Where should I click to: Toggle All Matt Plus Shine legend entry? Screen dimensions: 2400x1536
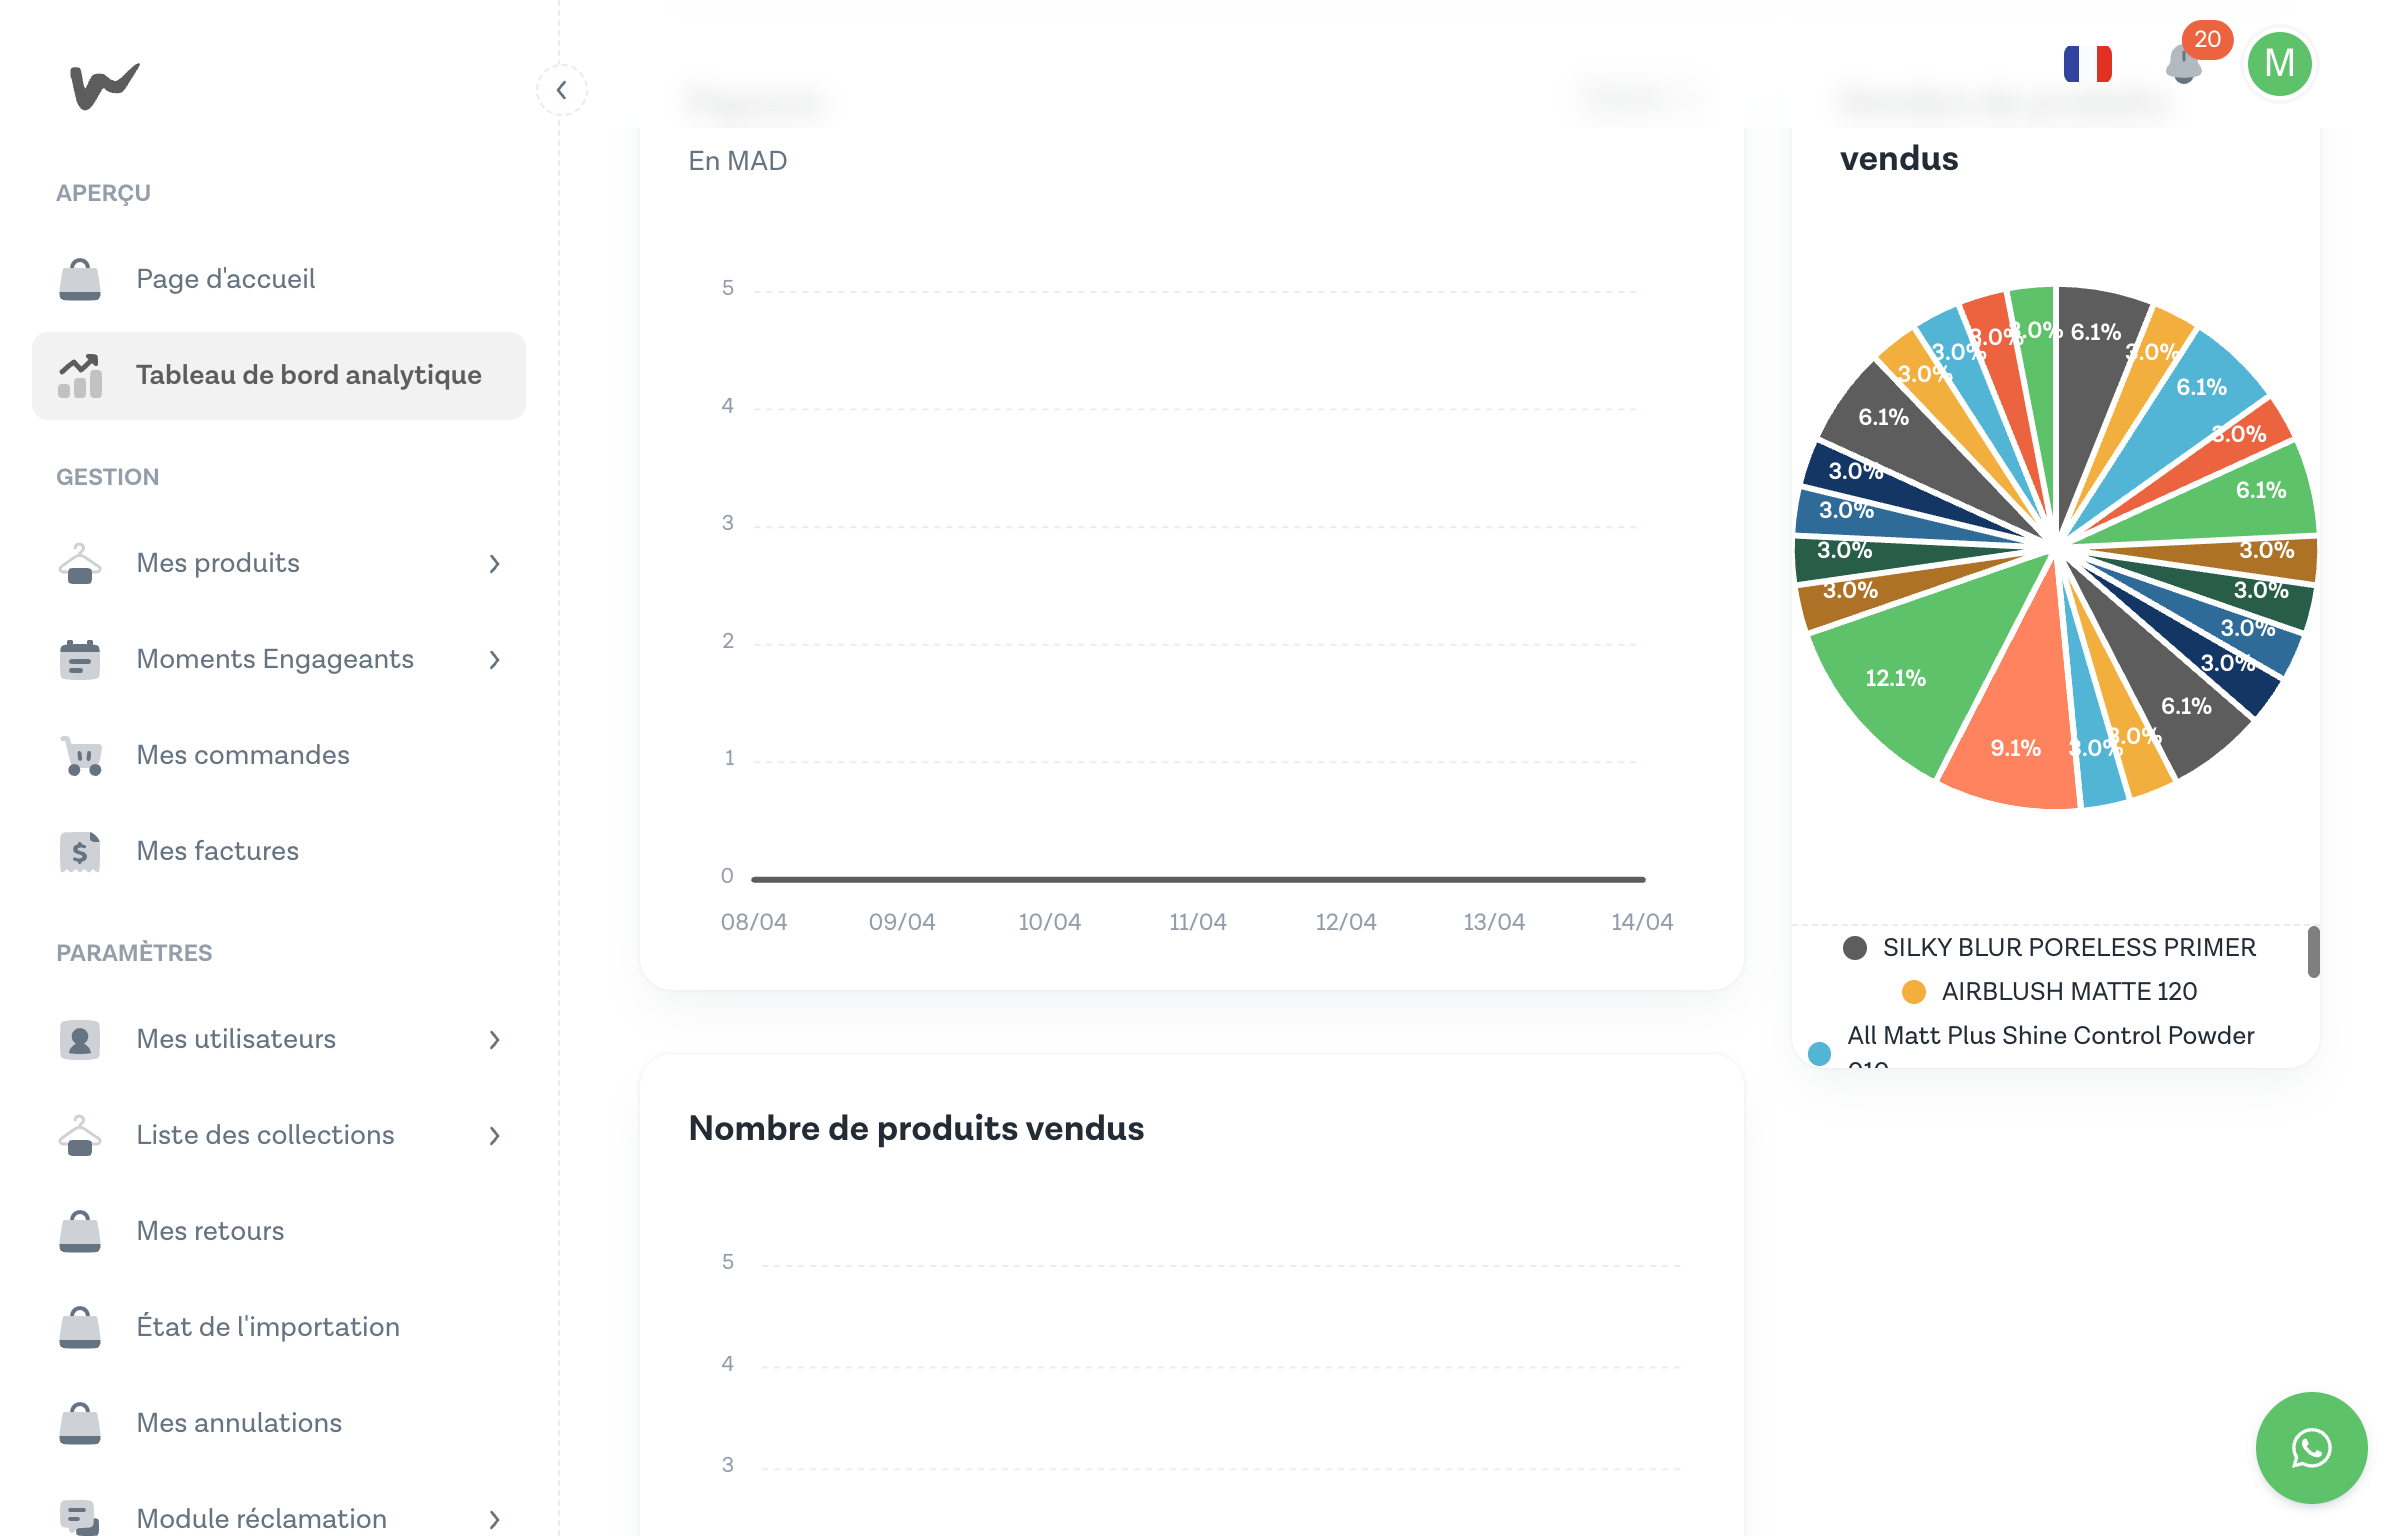[2049, 1036]
